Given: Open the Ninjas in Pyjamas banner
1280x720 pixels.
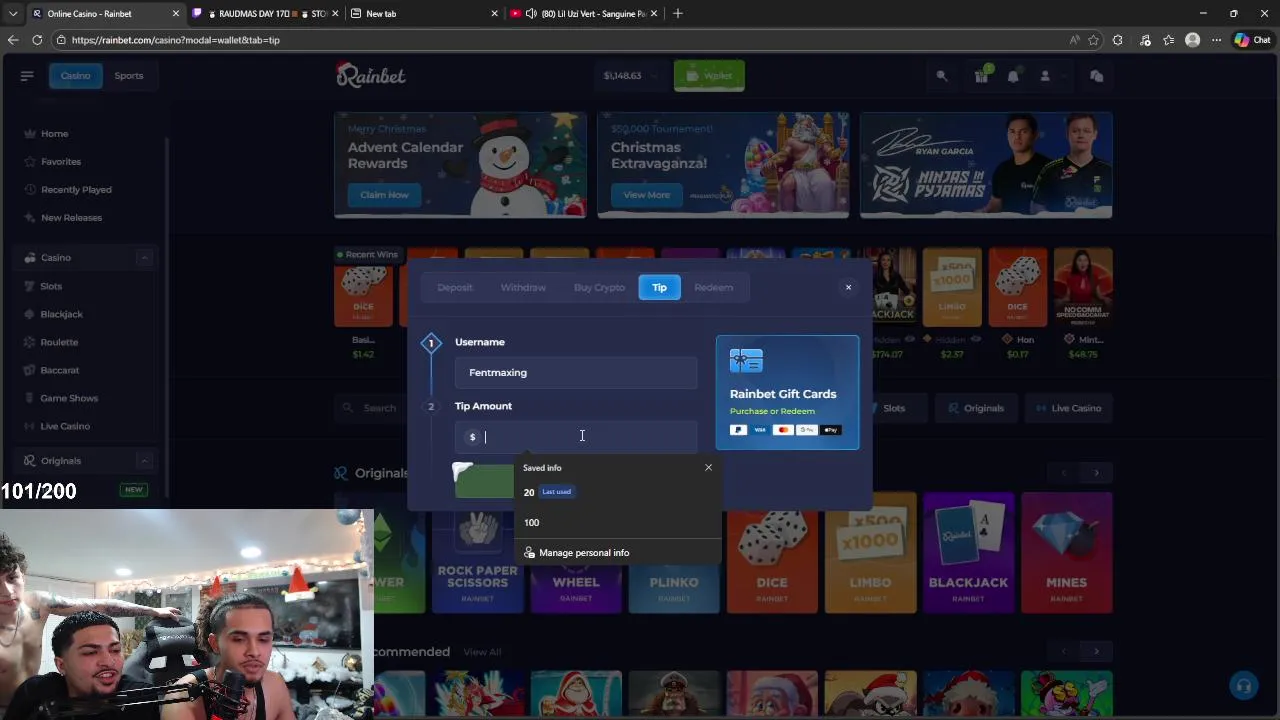Looking at the screenshot, I should coord(986,165).
